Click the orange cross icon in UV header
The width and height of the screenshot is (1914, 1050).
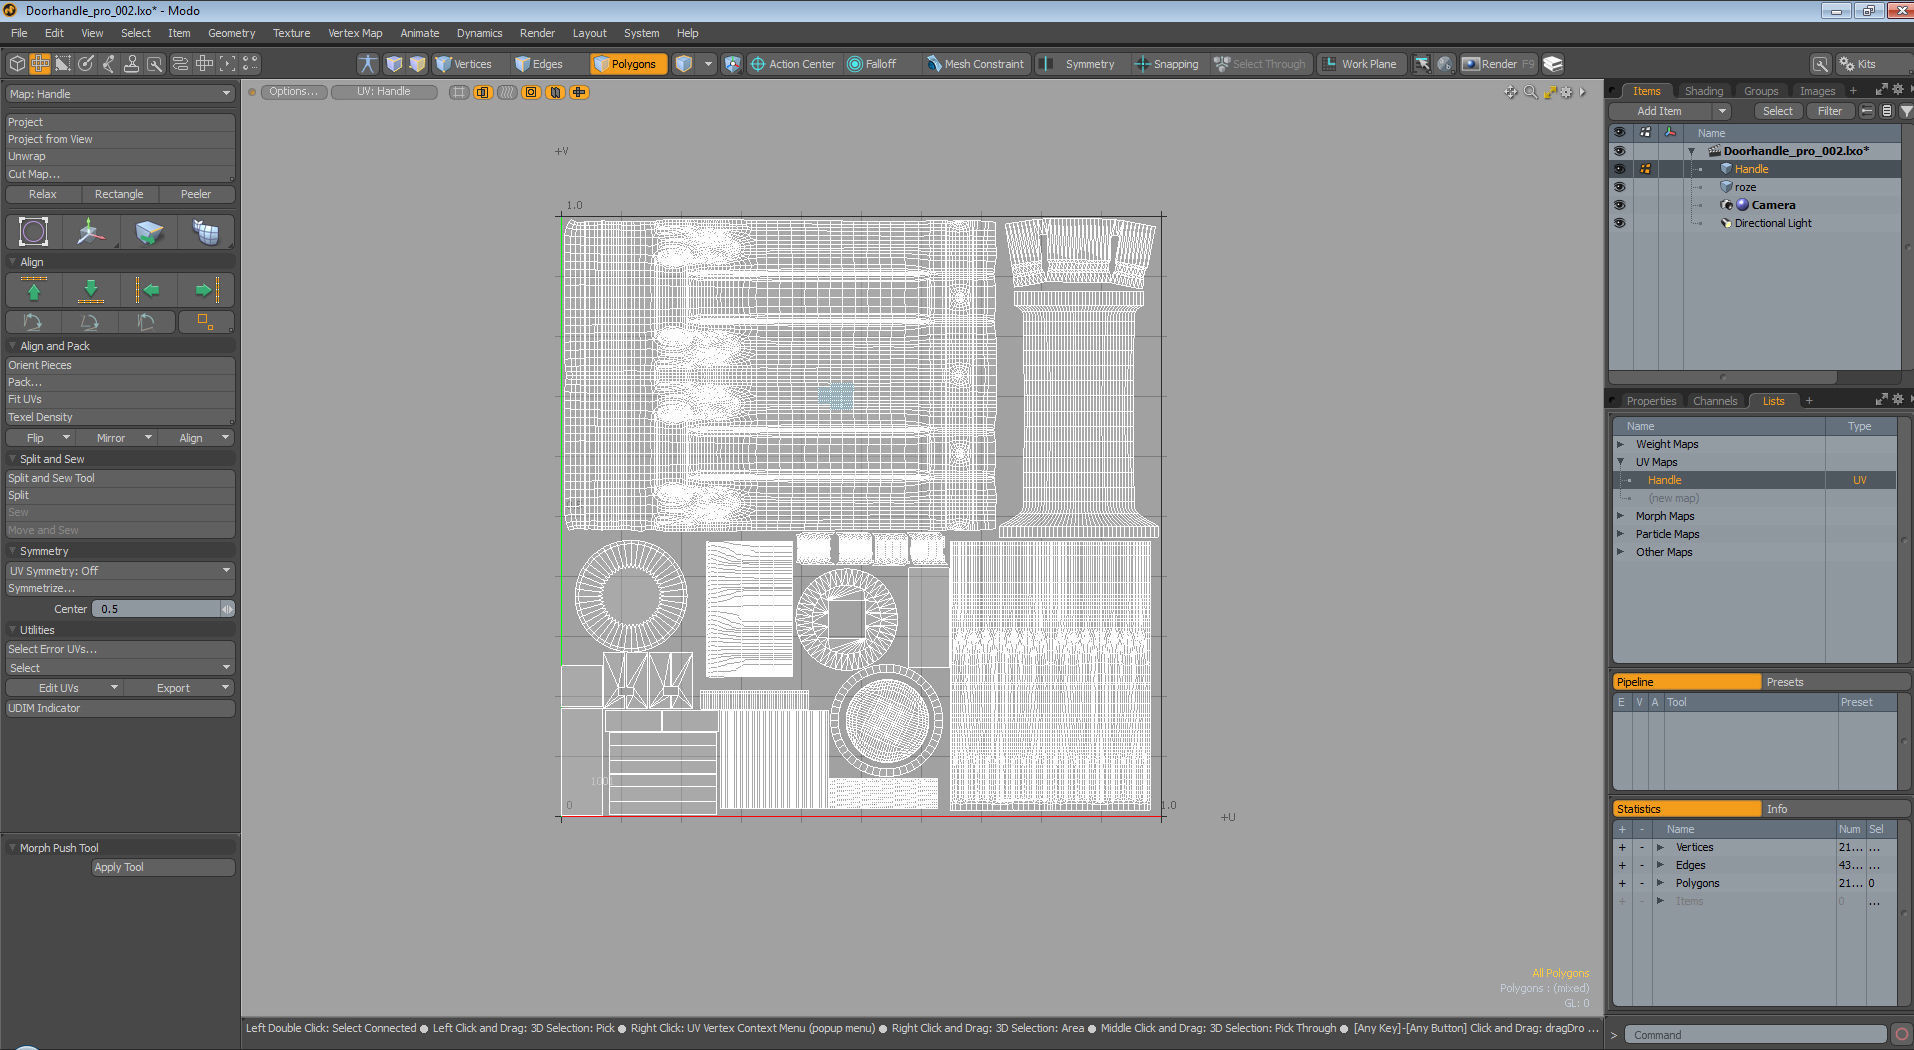click(x=579, y=92)
